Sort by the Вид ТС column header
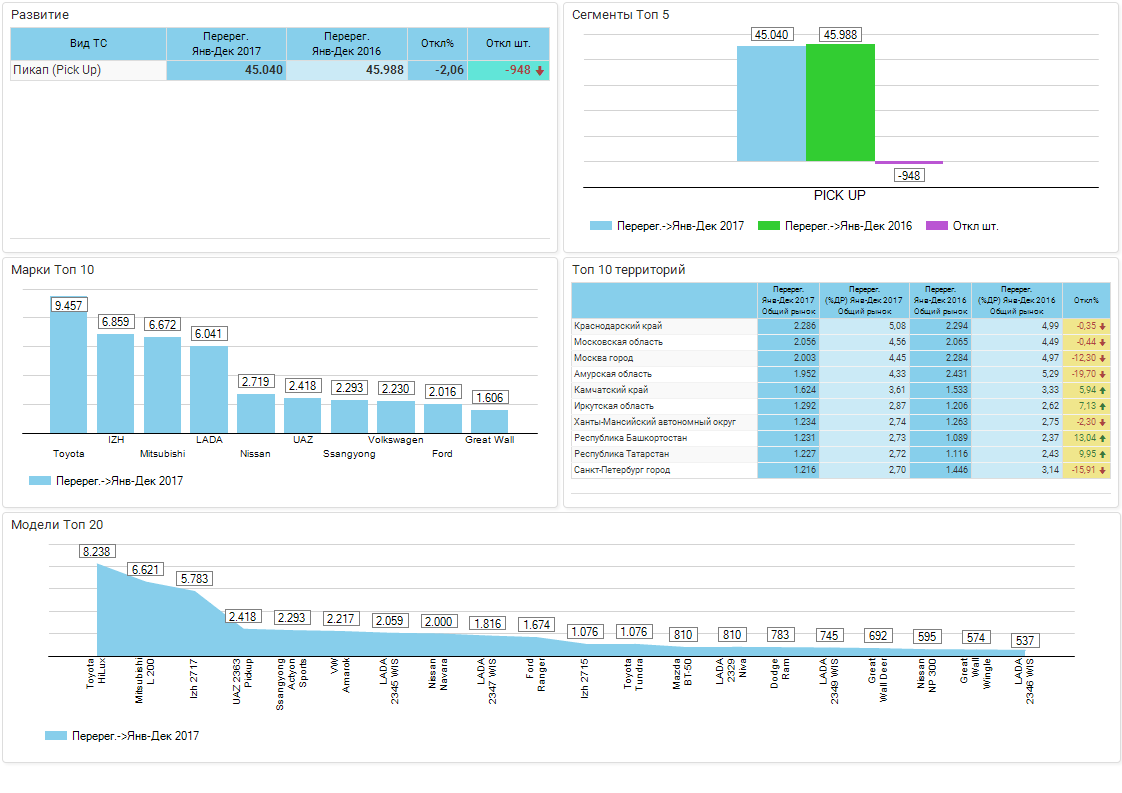Screen dimensions: 1122x793 88,43
